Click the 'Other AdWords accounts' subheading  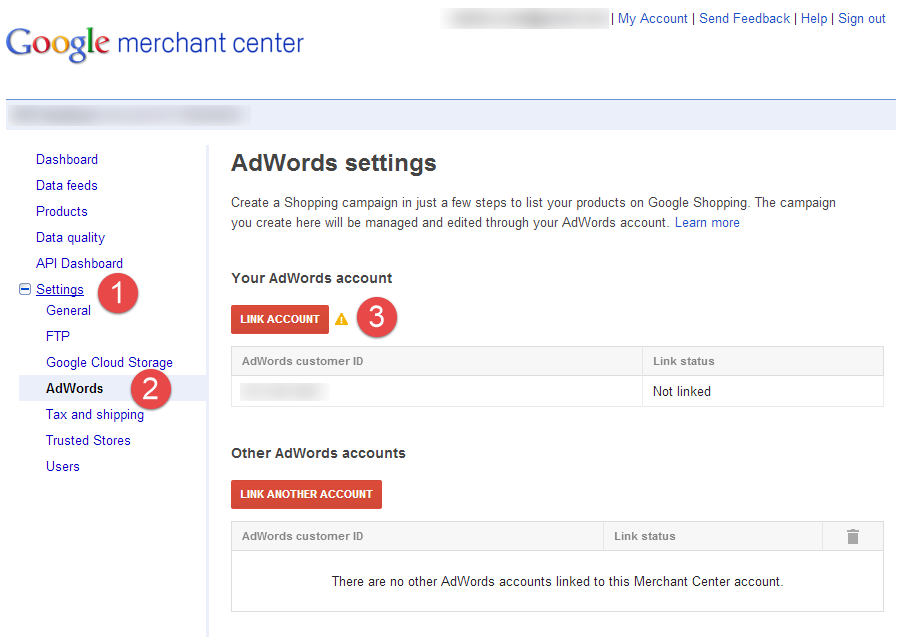pos(318,453)
